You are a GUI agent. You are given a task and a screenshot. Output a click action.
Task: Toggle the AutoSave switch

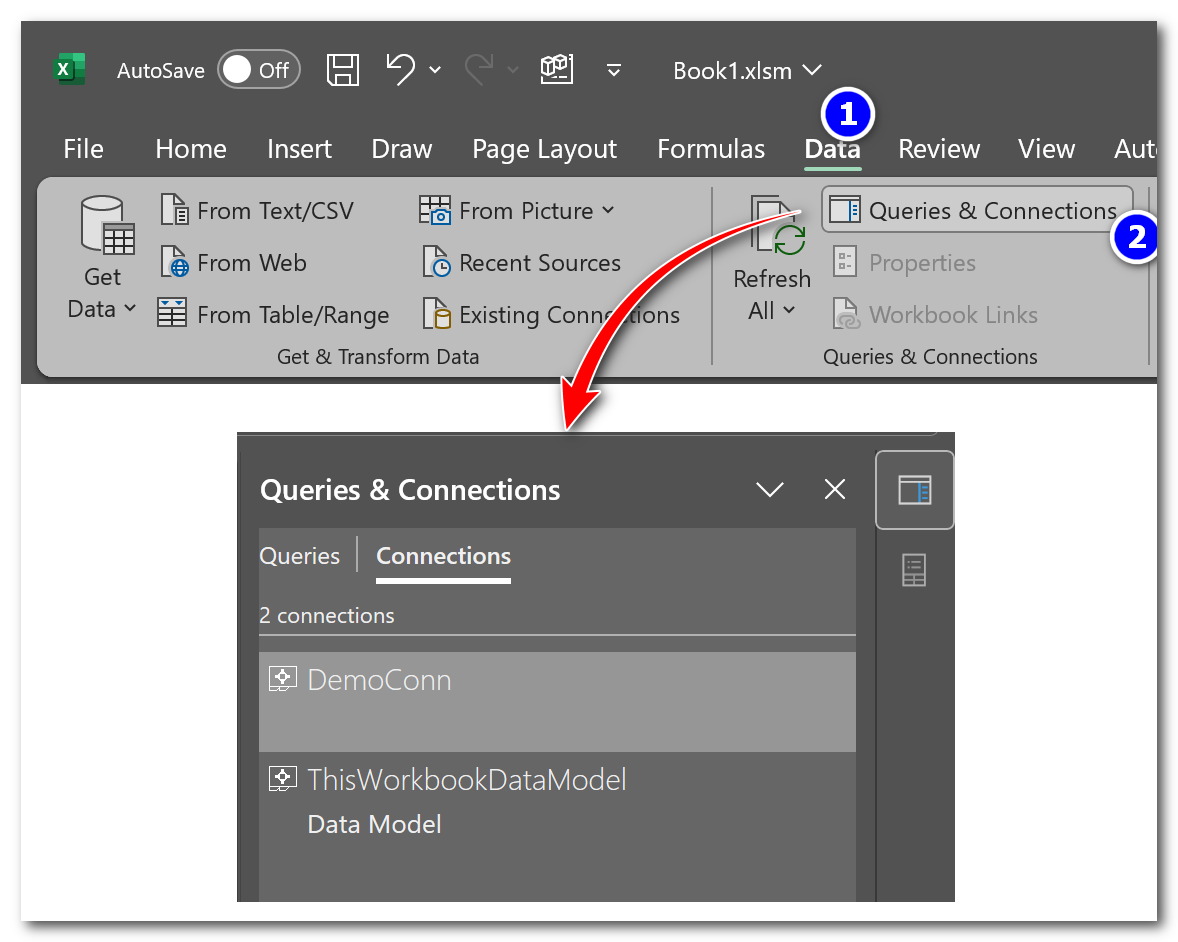pos(258,70)
